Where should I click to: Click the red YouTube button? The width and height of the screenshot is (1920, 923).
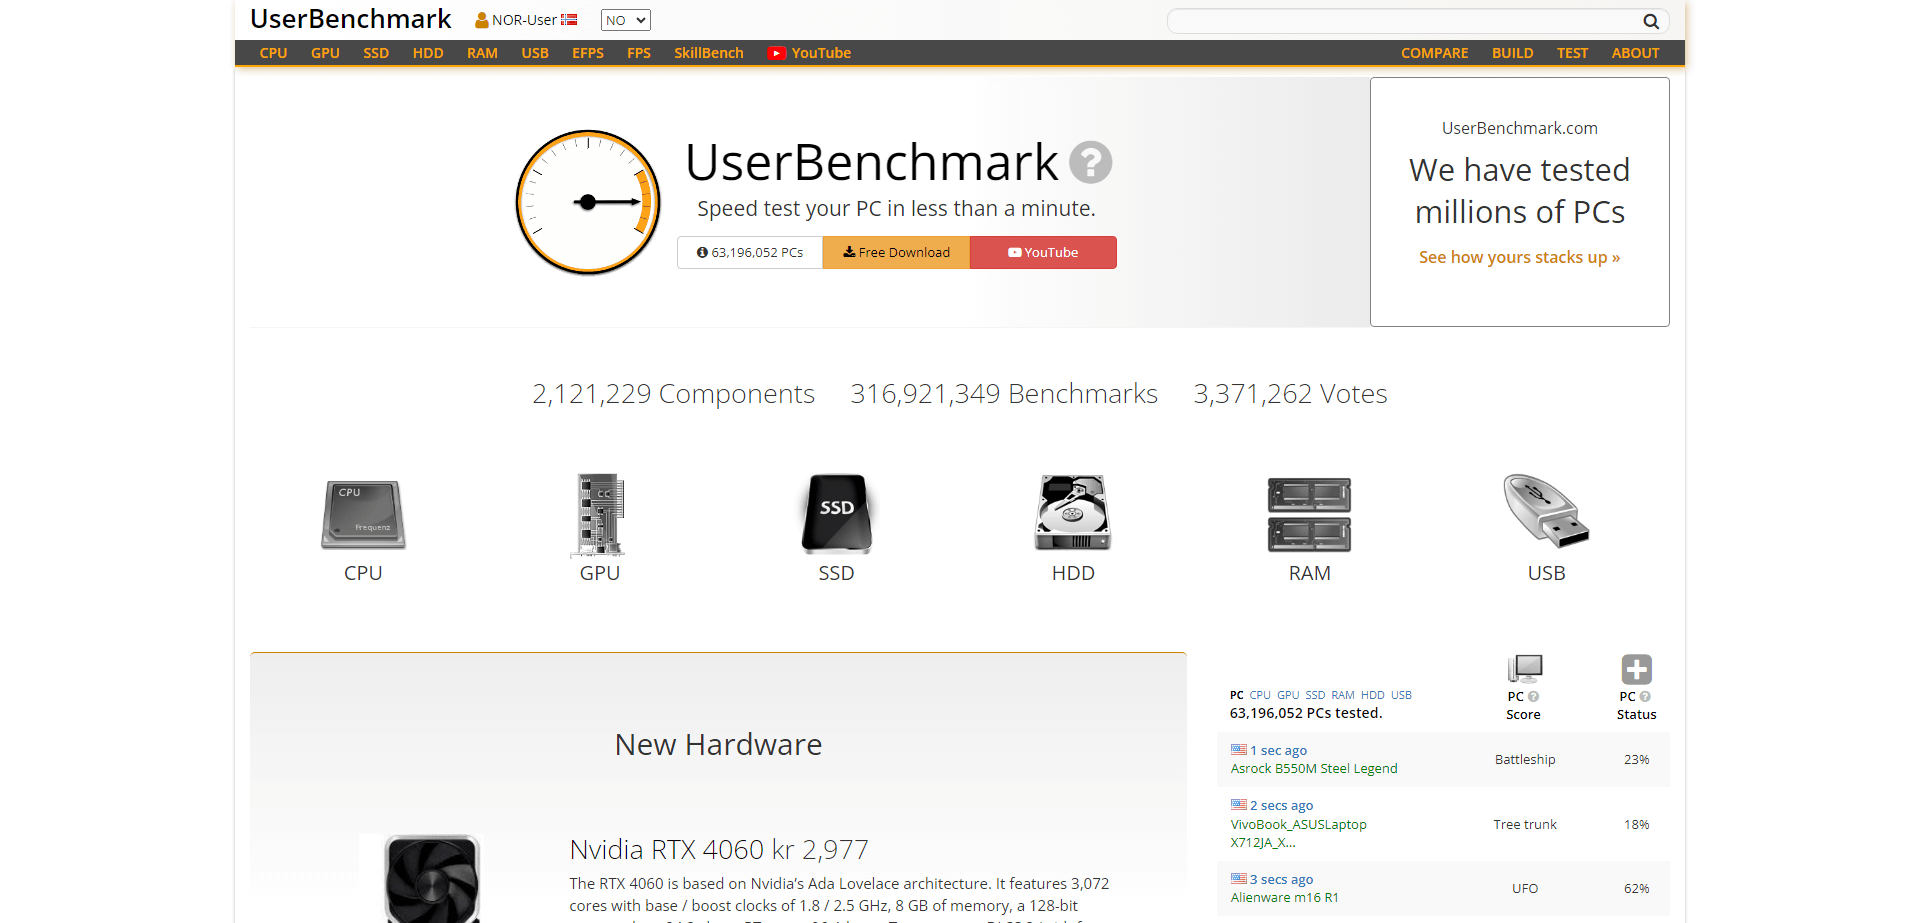[x=1042, y=252]
